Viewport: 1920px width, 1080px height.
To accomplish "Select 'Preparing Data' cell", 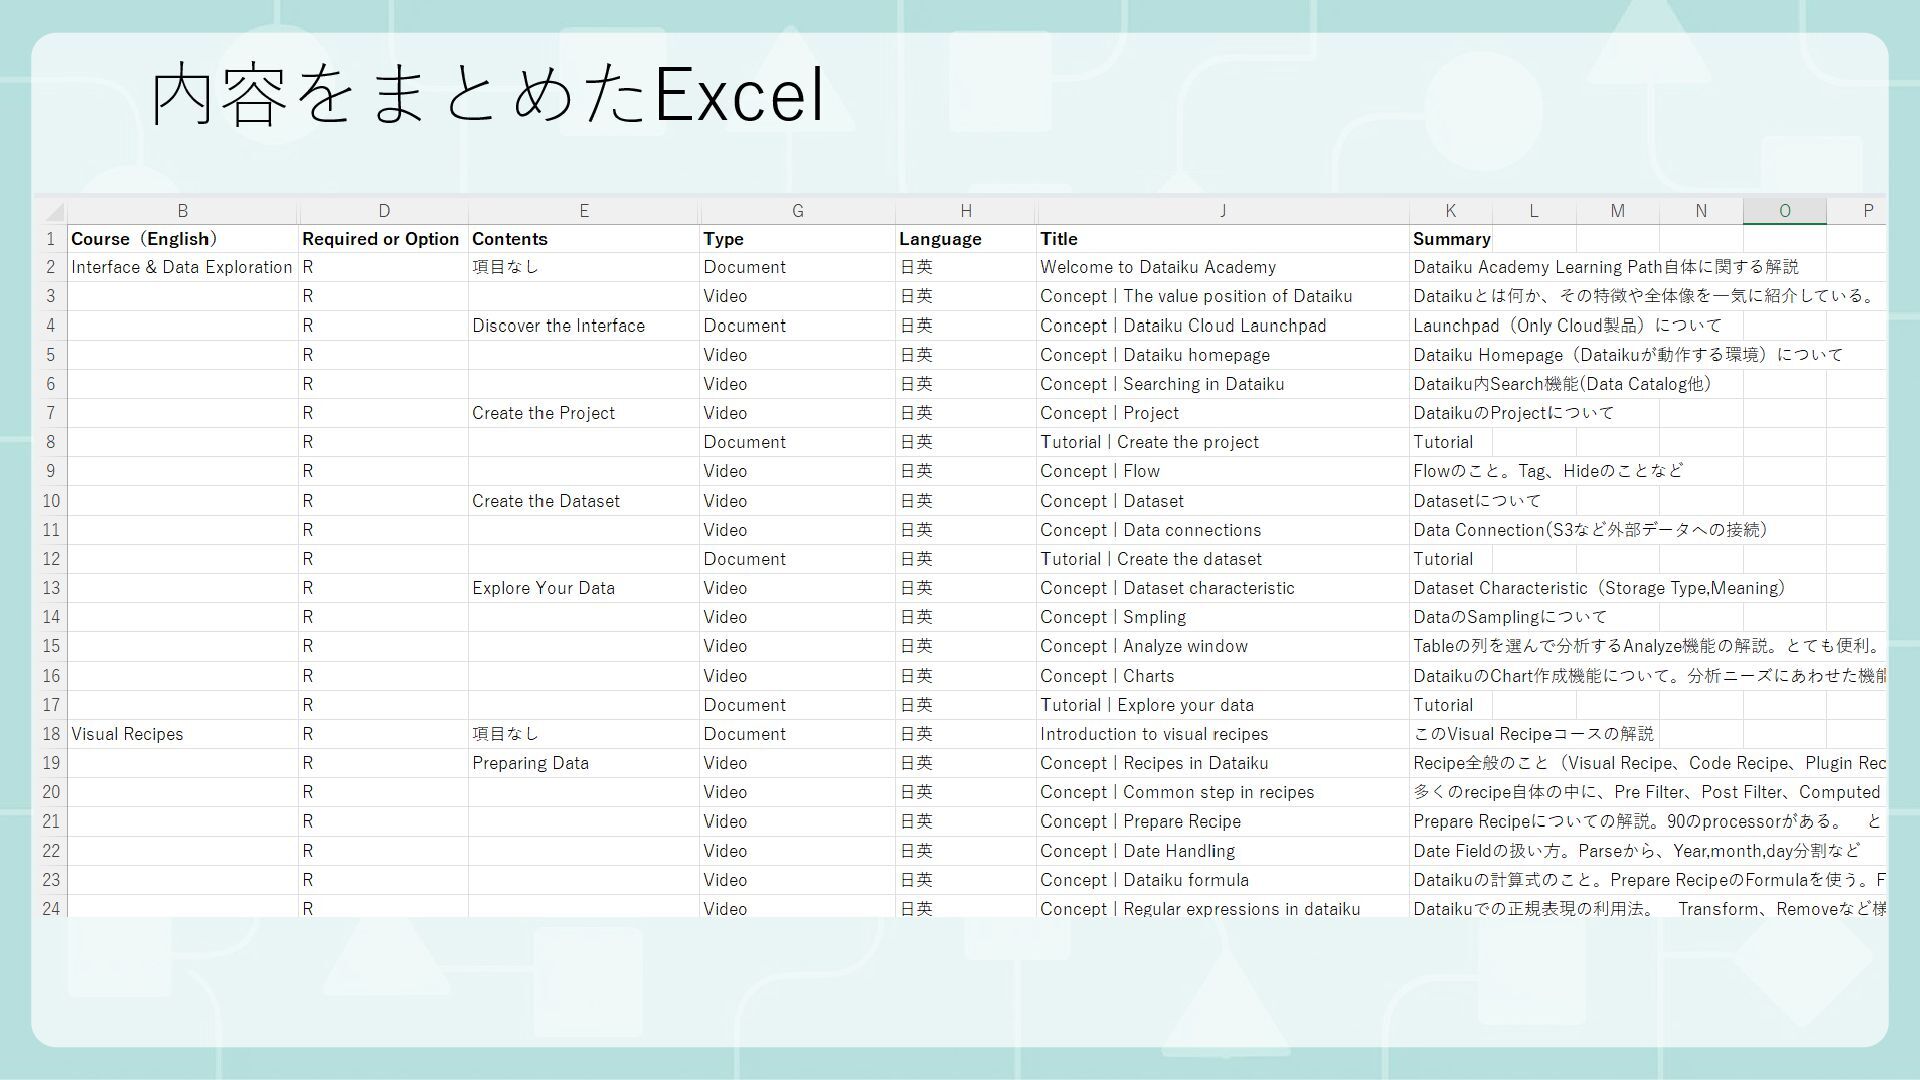I will tap(584, 763).
